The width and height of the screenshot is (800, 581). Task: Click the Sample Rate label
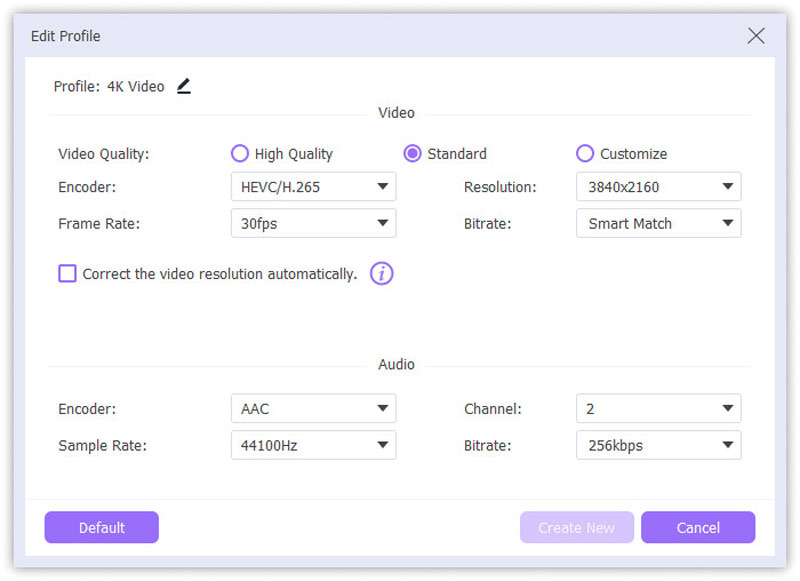coord(103,446)
